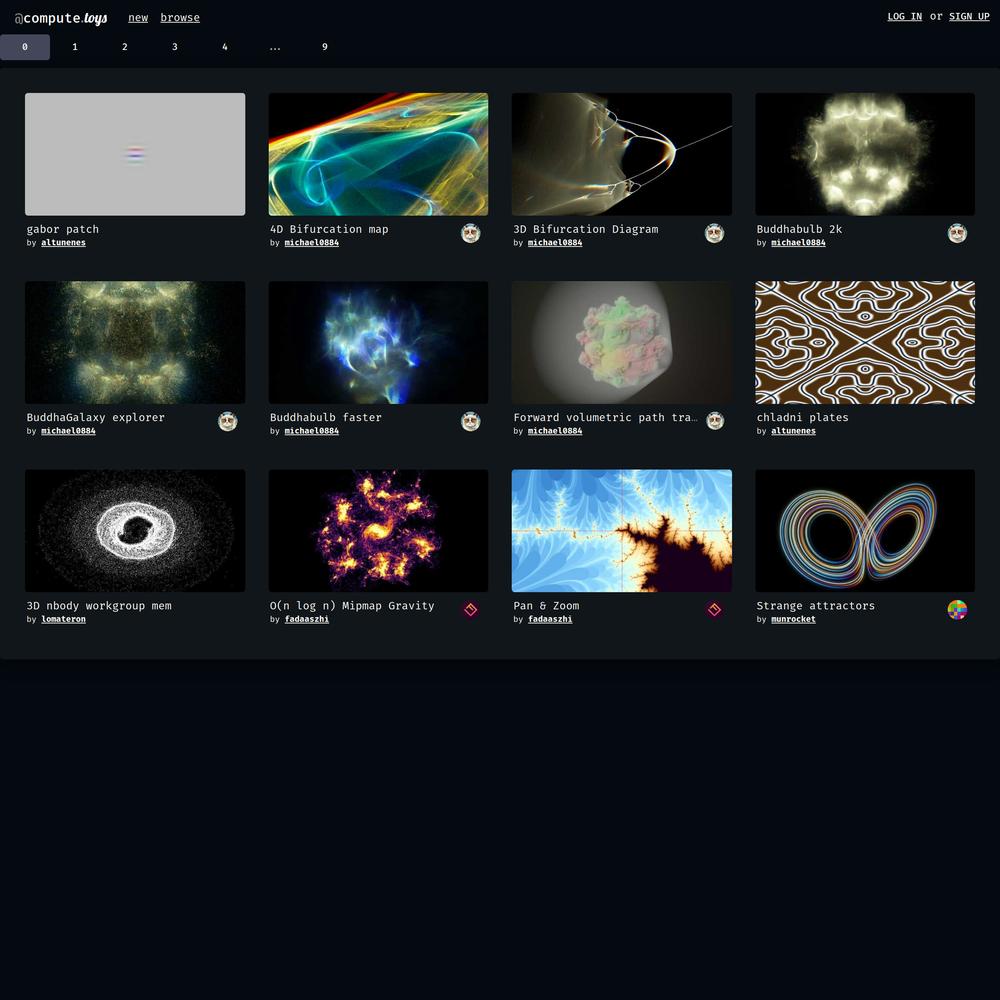Open fadaaszhi profile under Pan & Zoom
Screen dimensions: 1000x1000
550,619
